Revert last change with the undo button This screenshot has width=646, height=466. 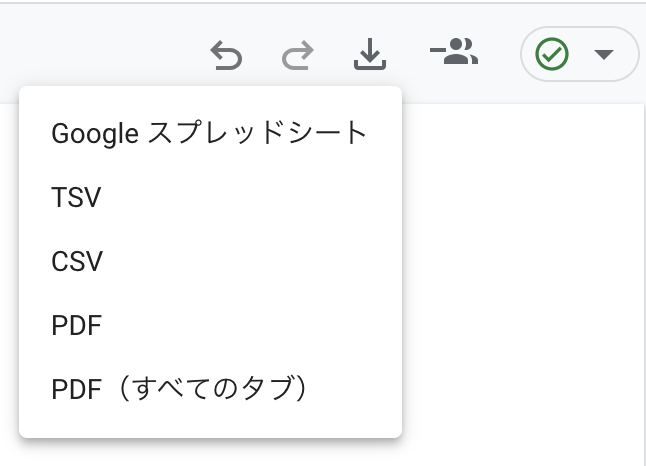[226, 55]
